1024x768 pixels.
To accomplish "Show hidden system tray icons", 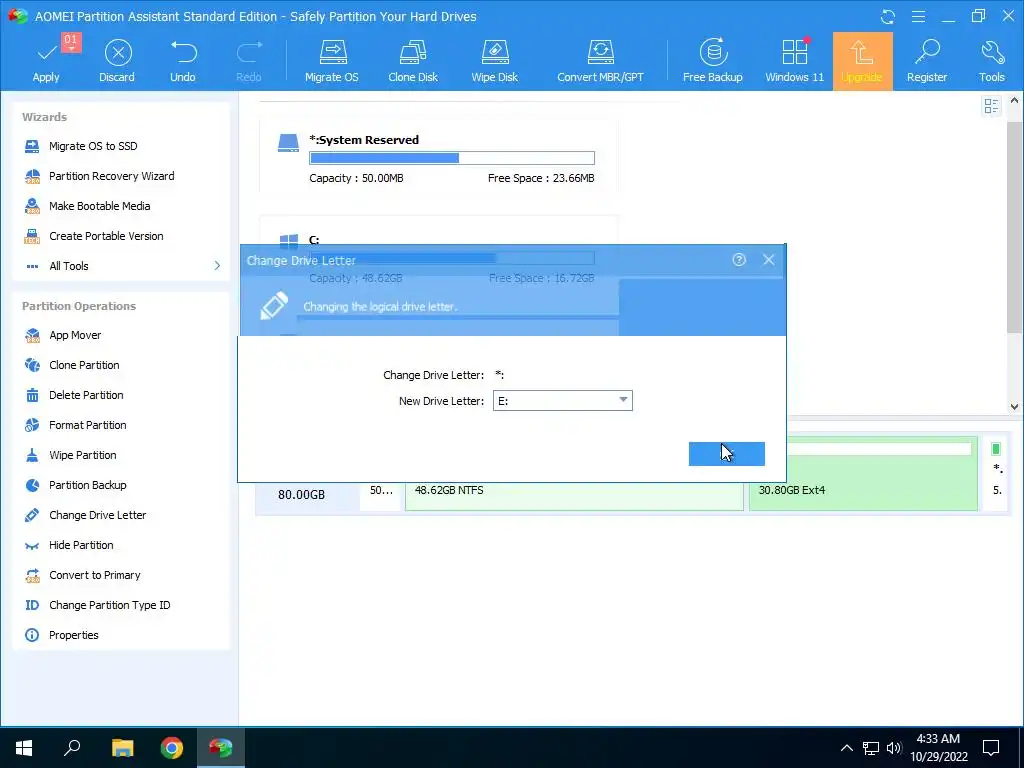I will pos(846,748).
